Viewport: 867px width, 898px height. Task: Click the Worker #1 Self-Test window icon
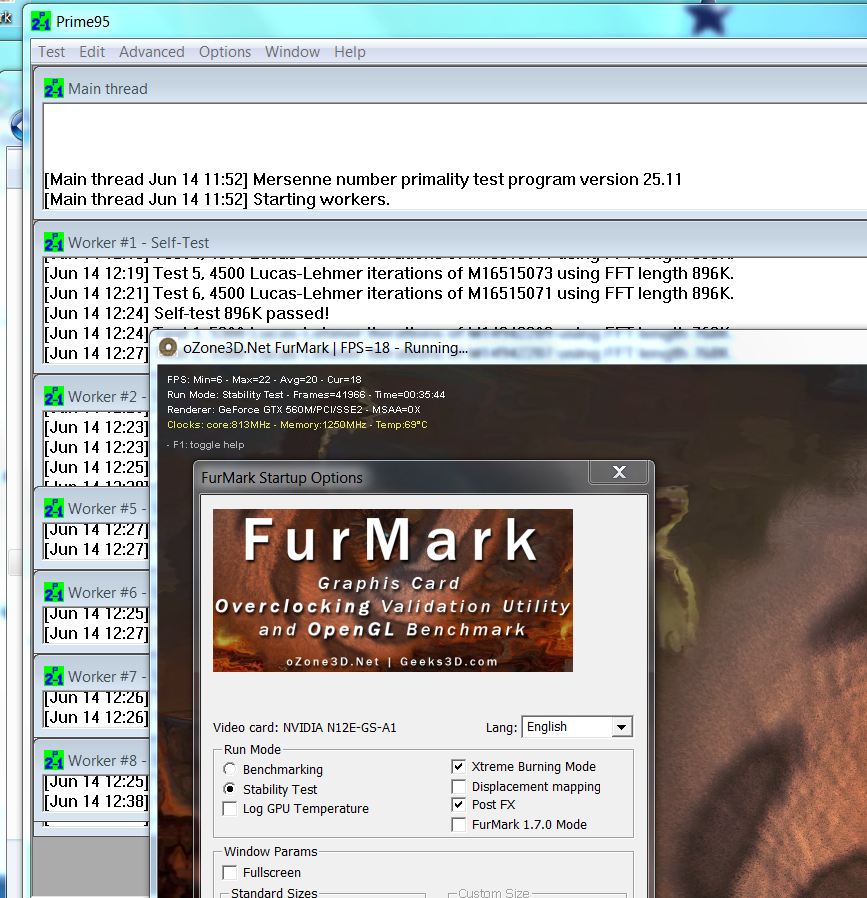[x=54, y=243]
